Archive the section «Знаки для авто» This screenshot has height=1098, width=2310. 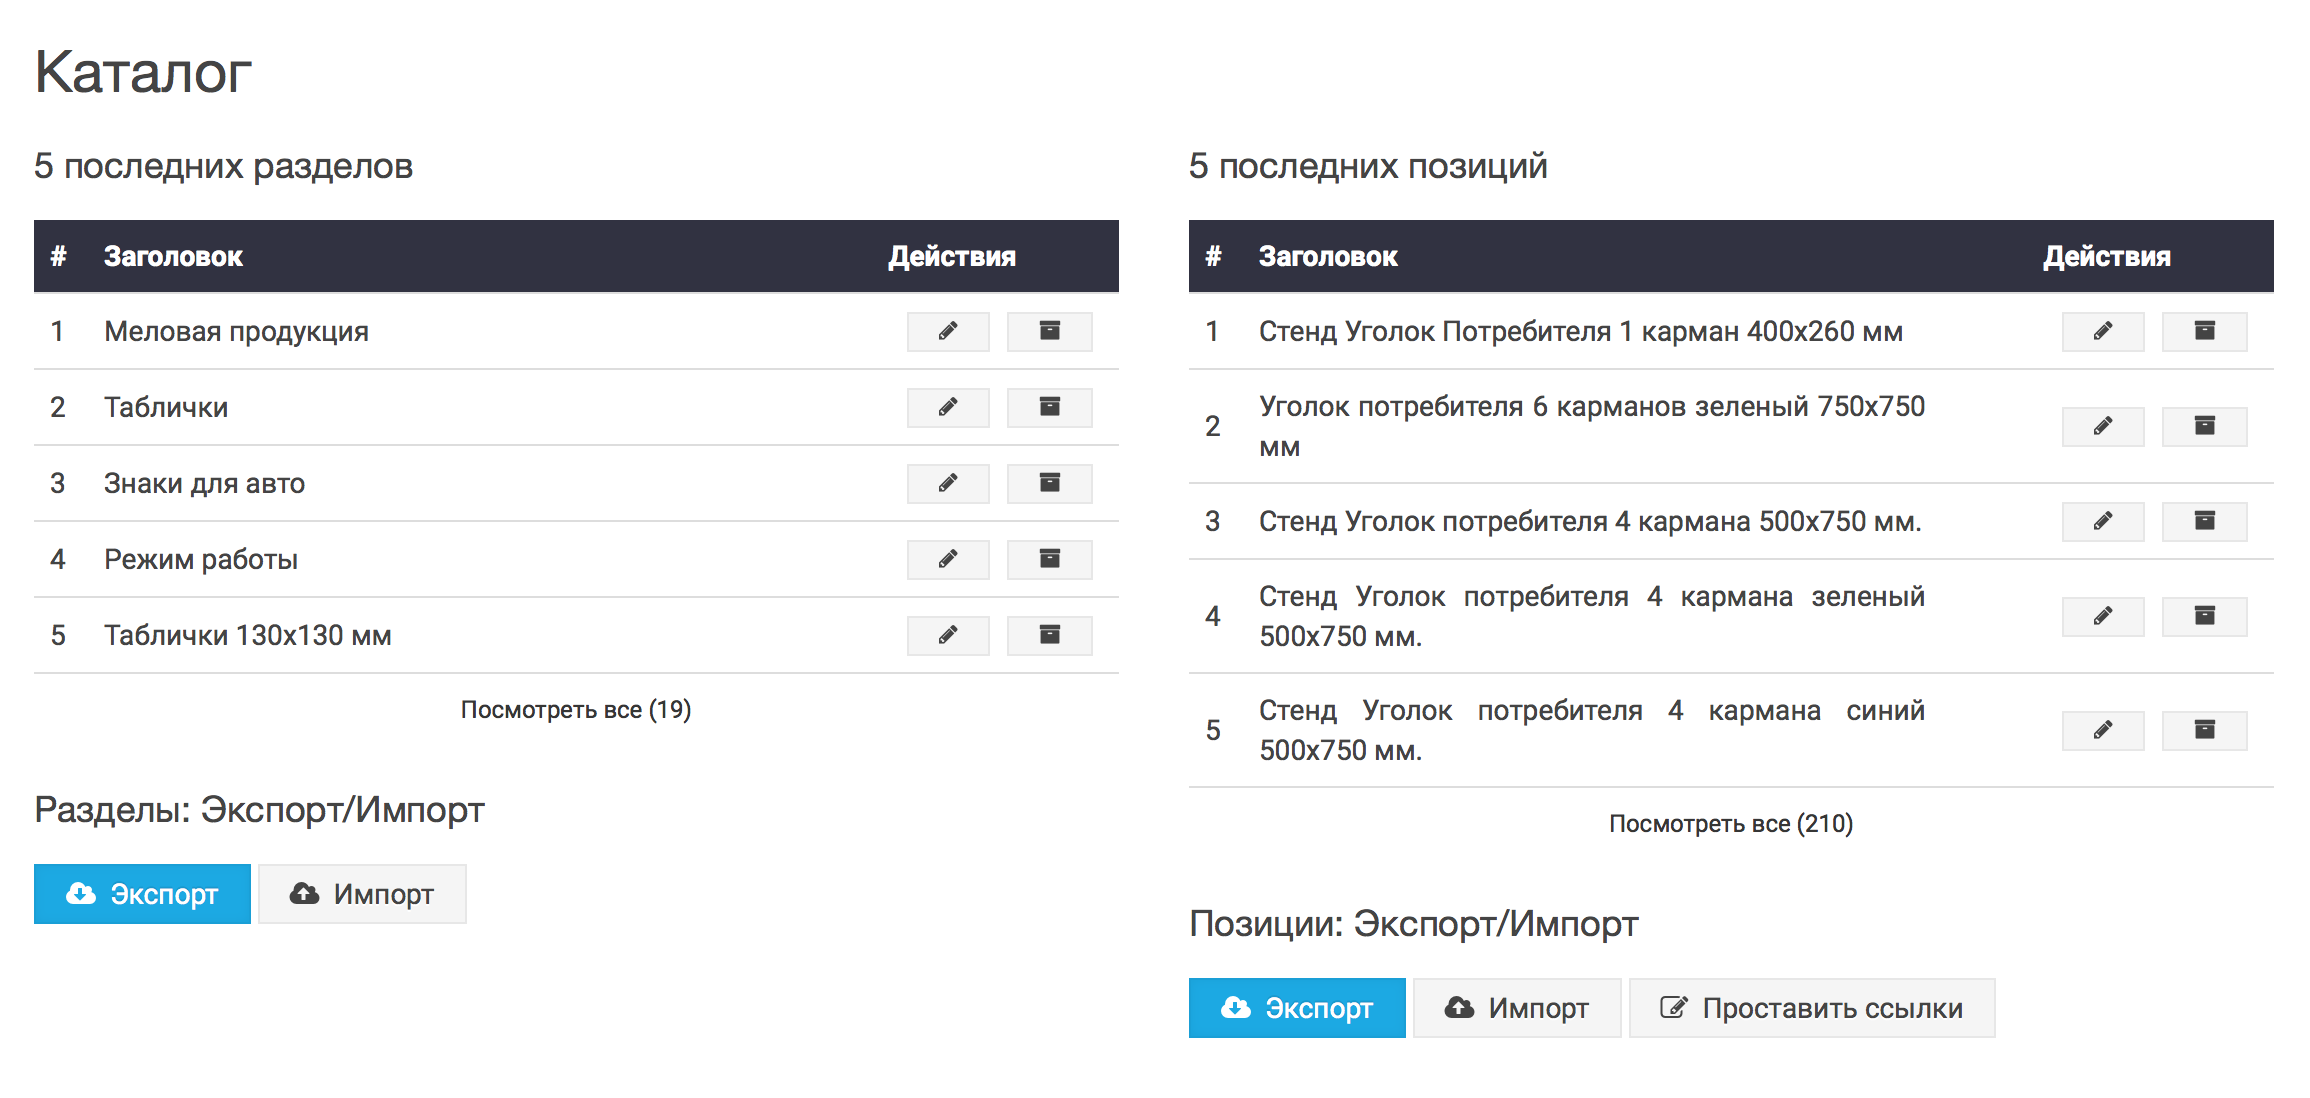coord(1049,483)
